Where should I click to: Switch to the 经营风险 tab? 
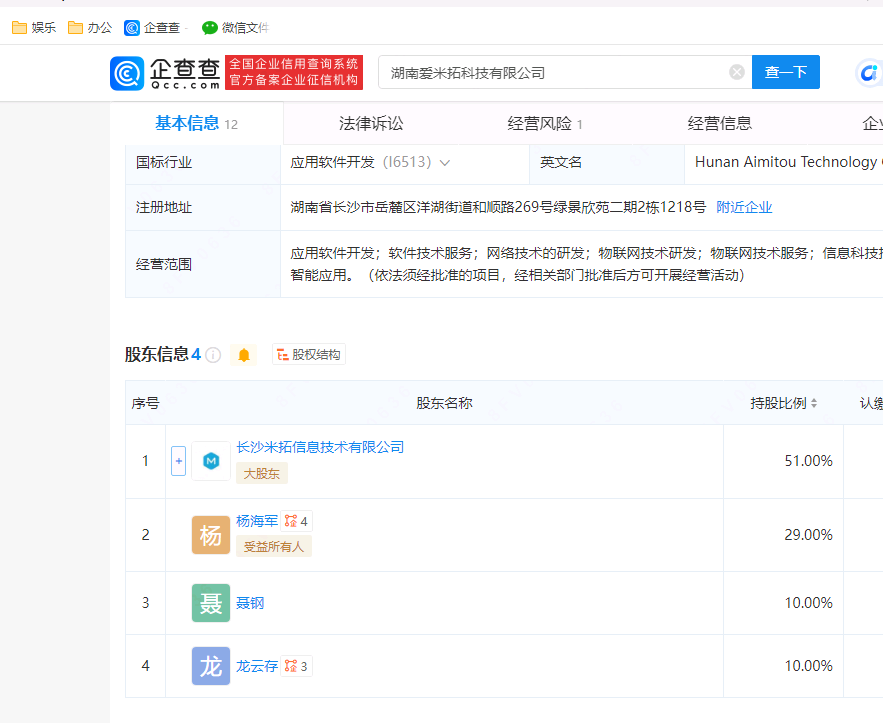(x=545, y=123)
